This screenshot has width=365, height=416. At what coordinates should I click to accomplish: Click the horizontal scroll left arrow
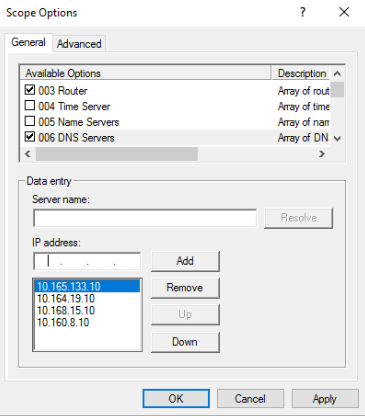coord(28,154)
